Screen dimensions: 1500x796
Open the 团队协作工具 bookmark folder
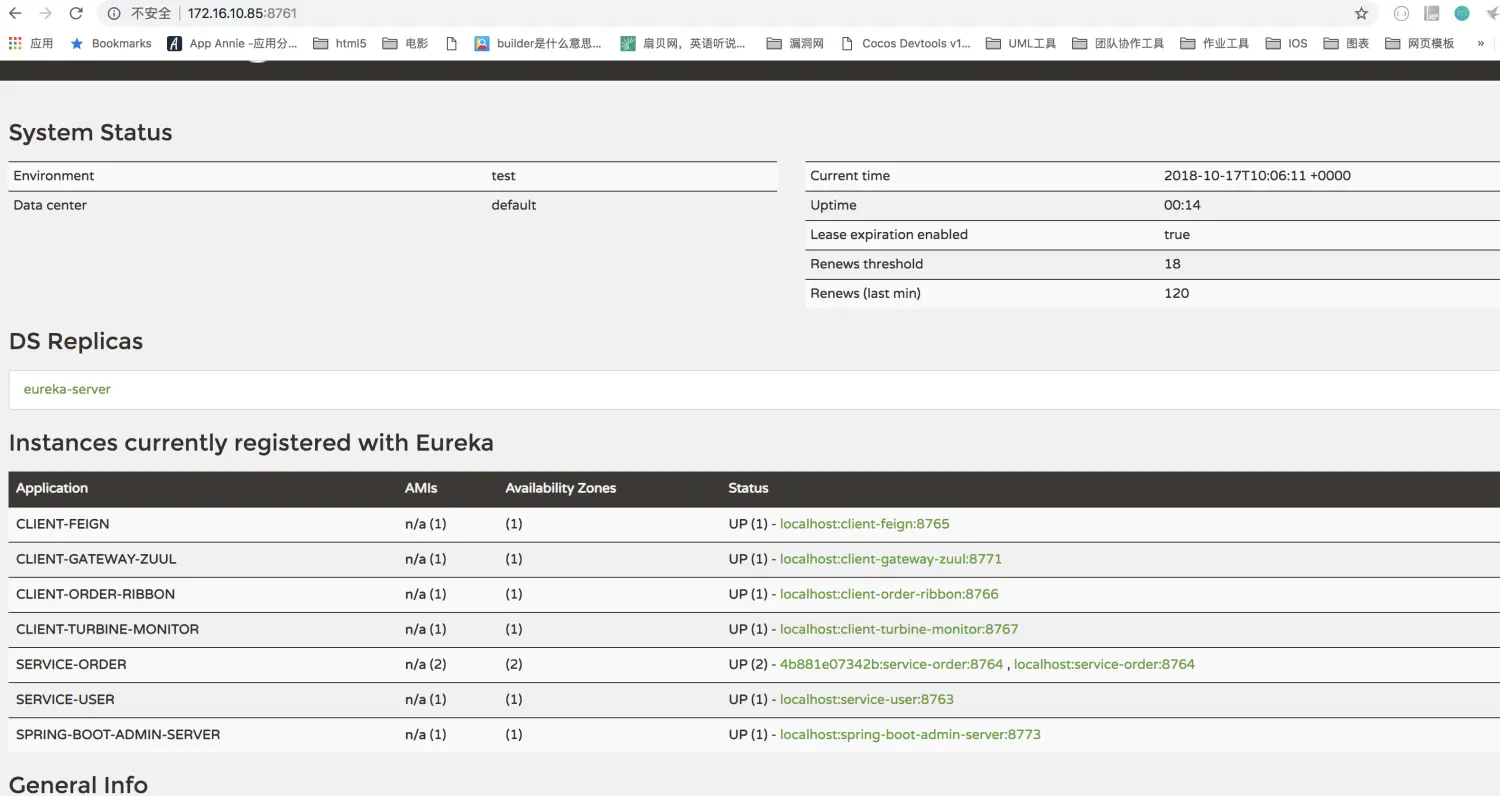tap(1118, 43)
